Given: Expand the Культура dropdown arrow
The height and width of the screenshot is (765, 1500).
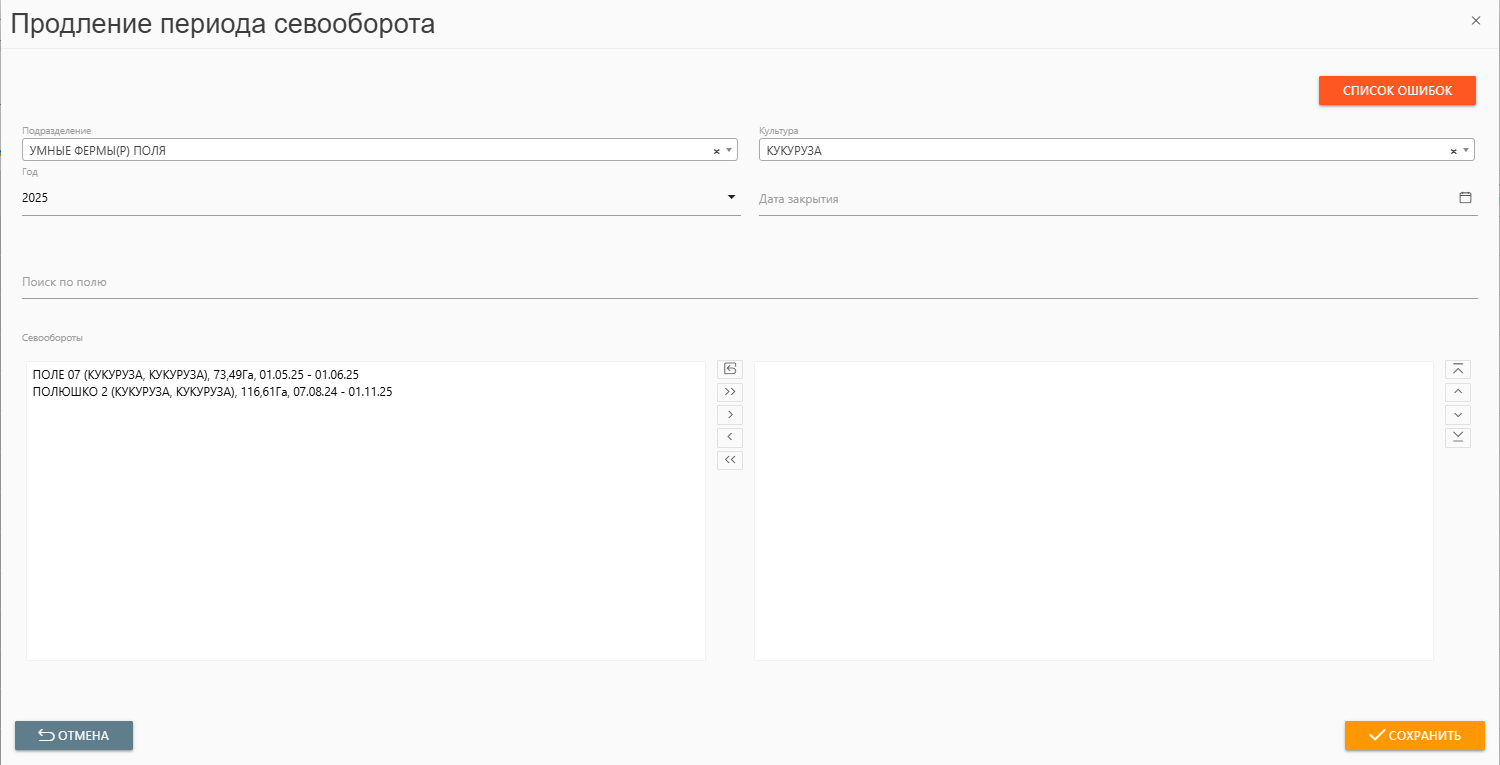Looking at the screenshot, I should coord(1466,151).
